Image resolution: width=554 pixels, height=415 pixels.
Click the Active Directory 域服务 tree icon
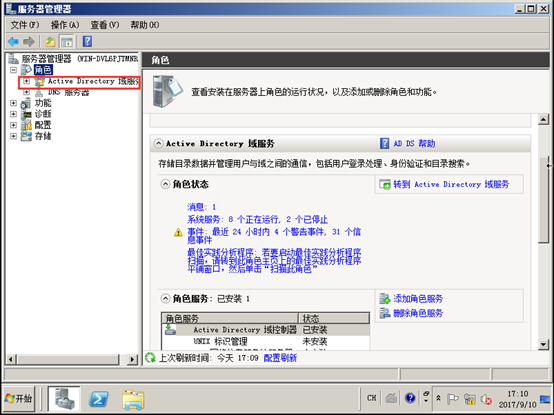[x=40, y=82]
